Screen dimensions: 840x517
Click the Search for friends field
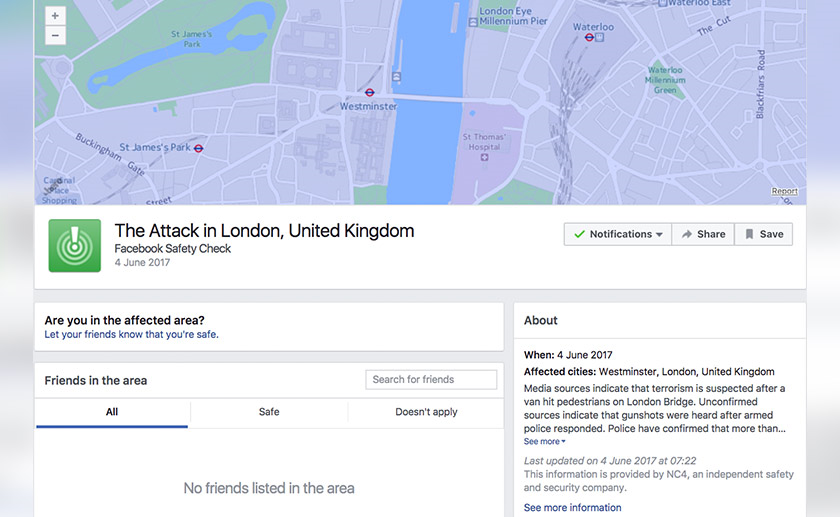[431, 380]
